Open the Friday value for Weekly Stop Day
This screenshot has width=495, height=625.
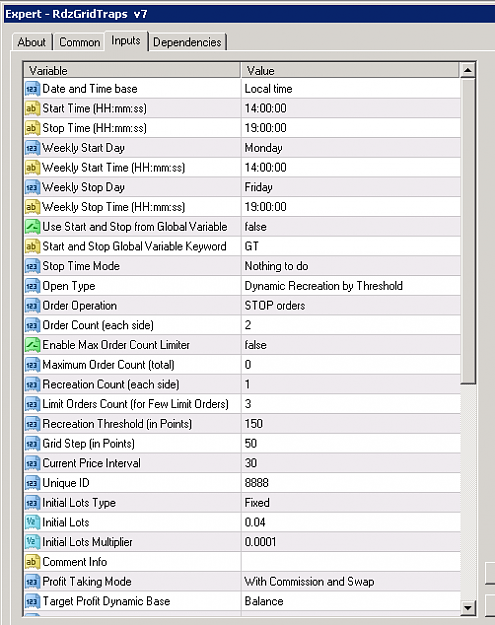(x=351, y=187)
